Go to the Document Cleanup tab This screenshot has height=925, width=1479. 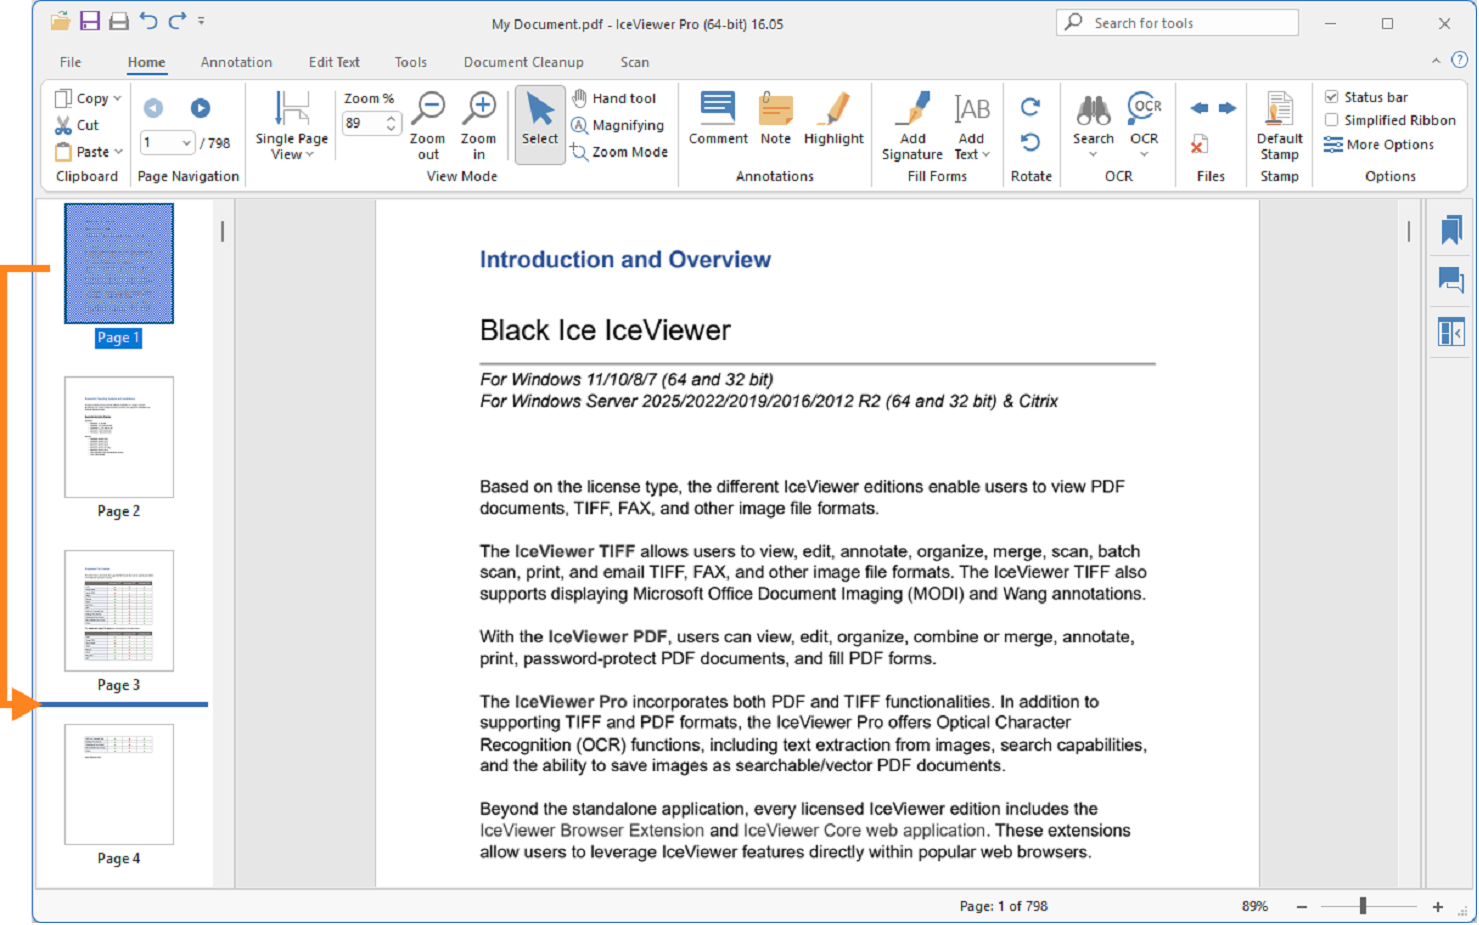click(523, 62)
